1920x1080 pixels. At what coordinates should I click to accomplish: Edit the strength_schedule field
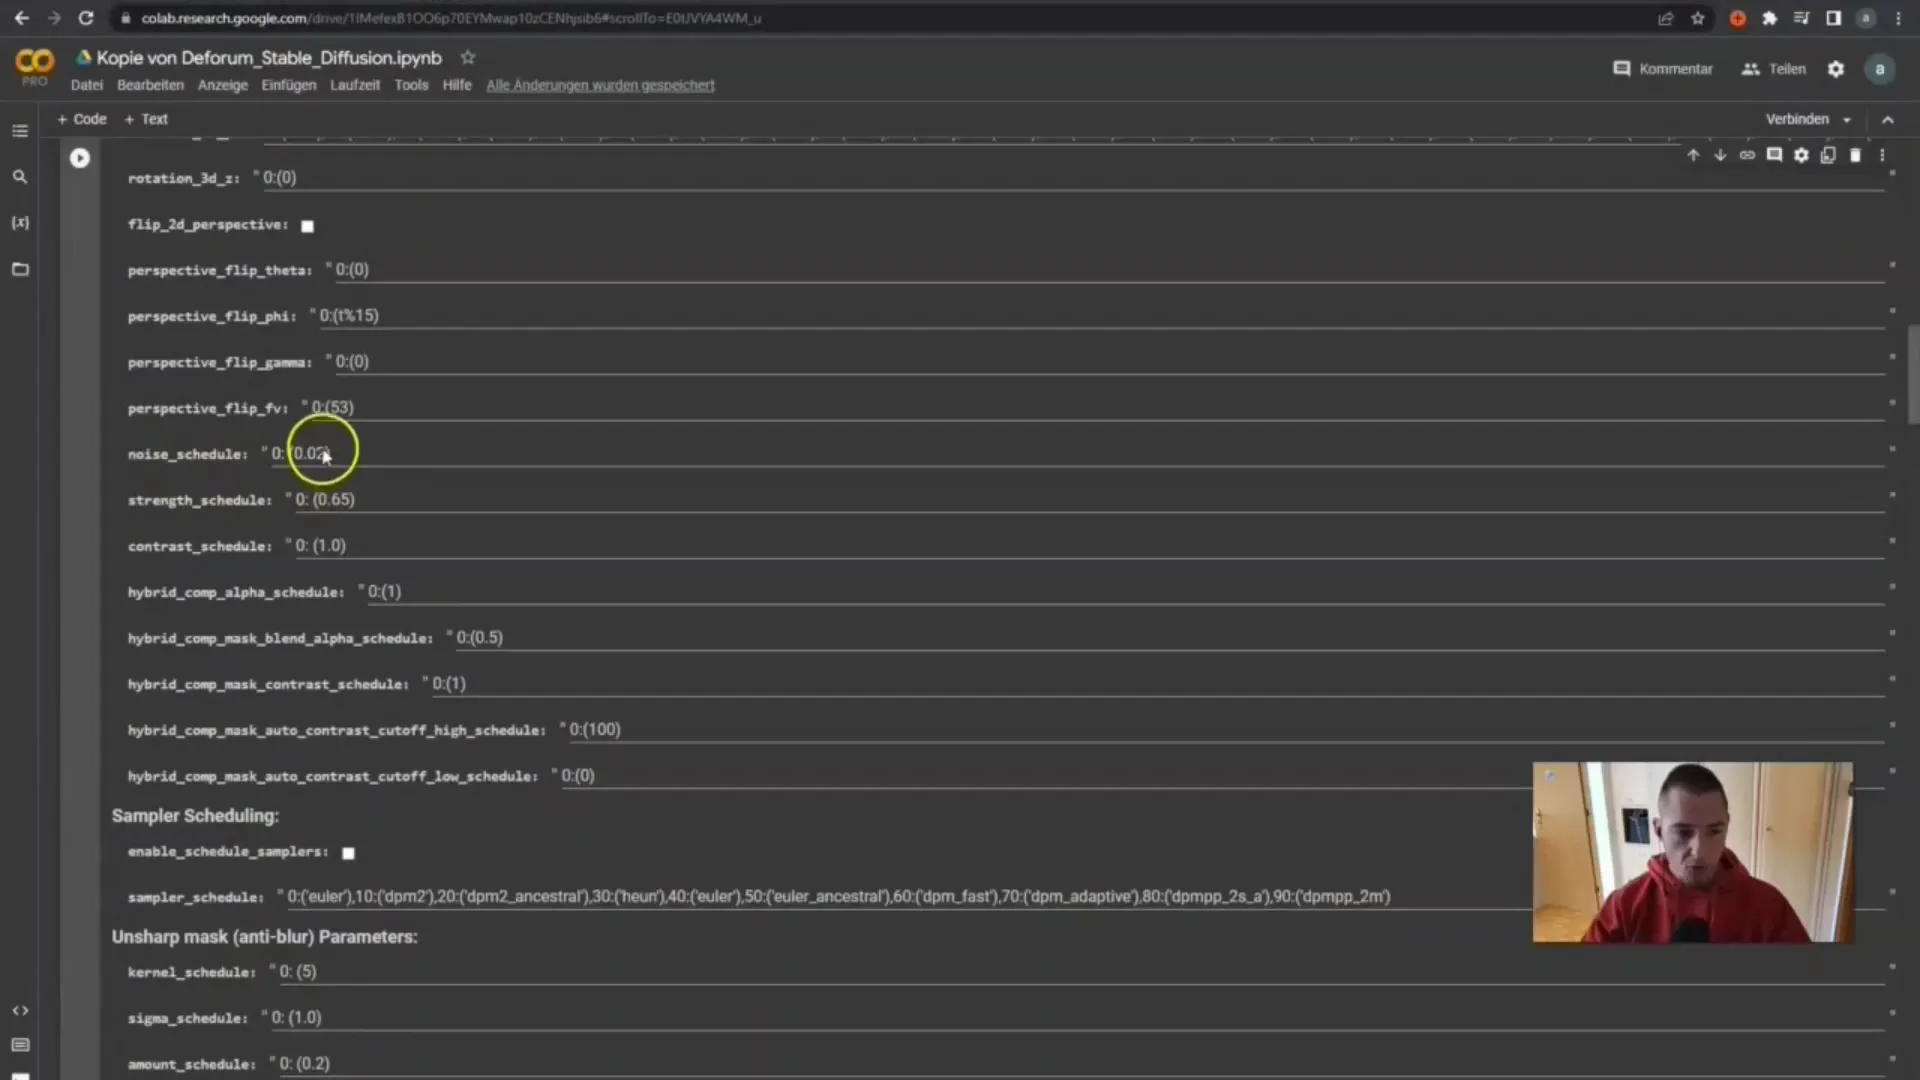point(1088,500)
